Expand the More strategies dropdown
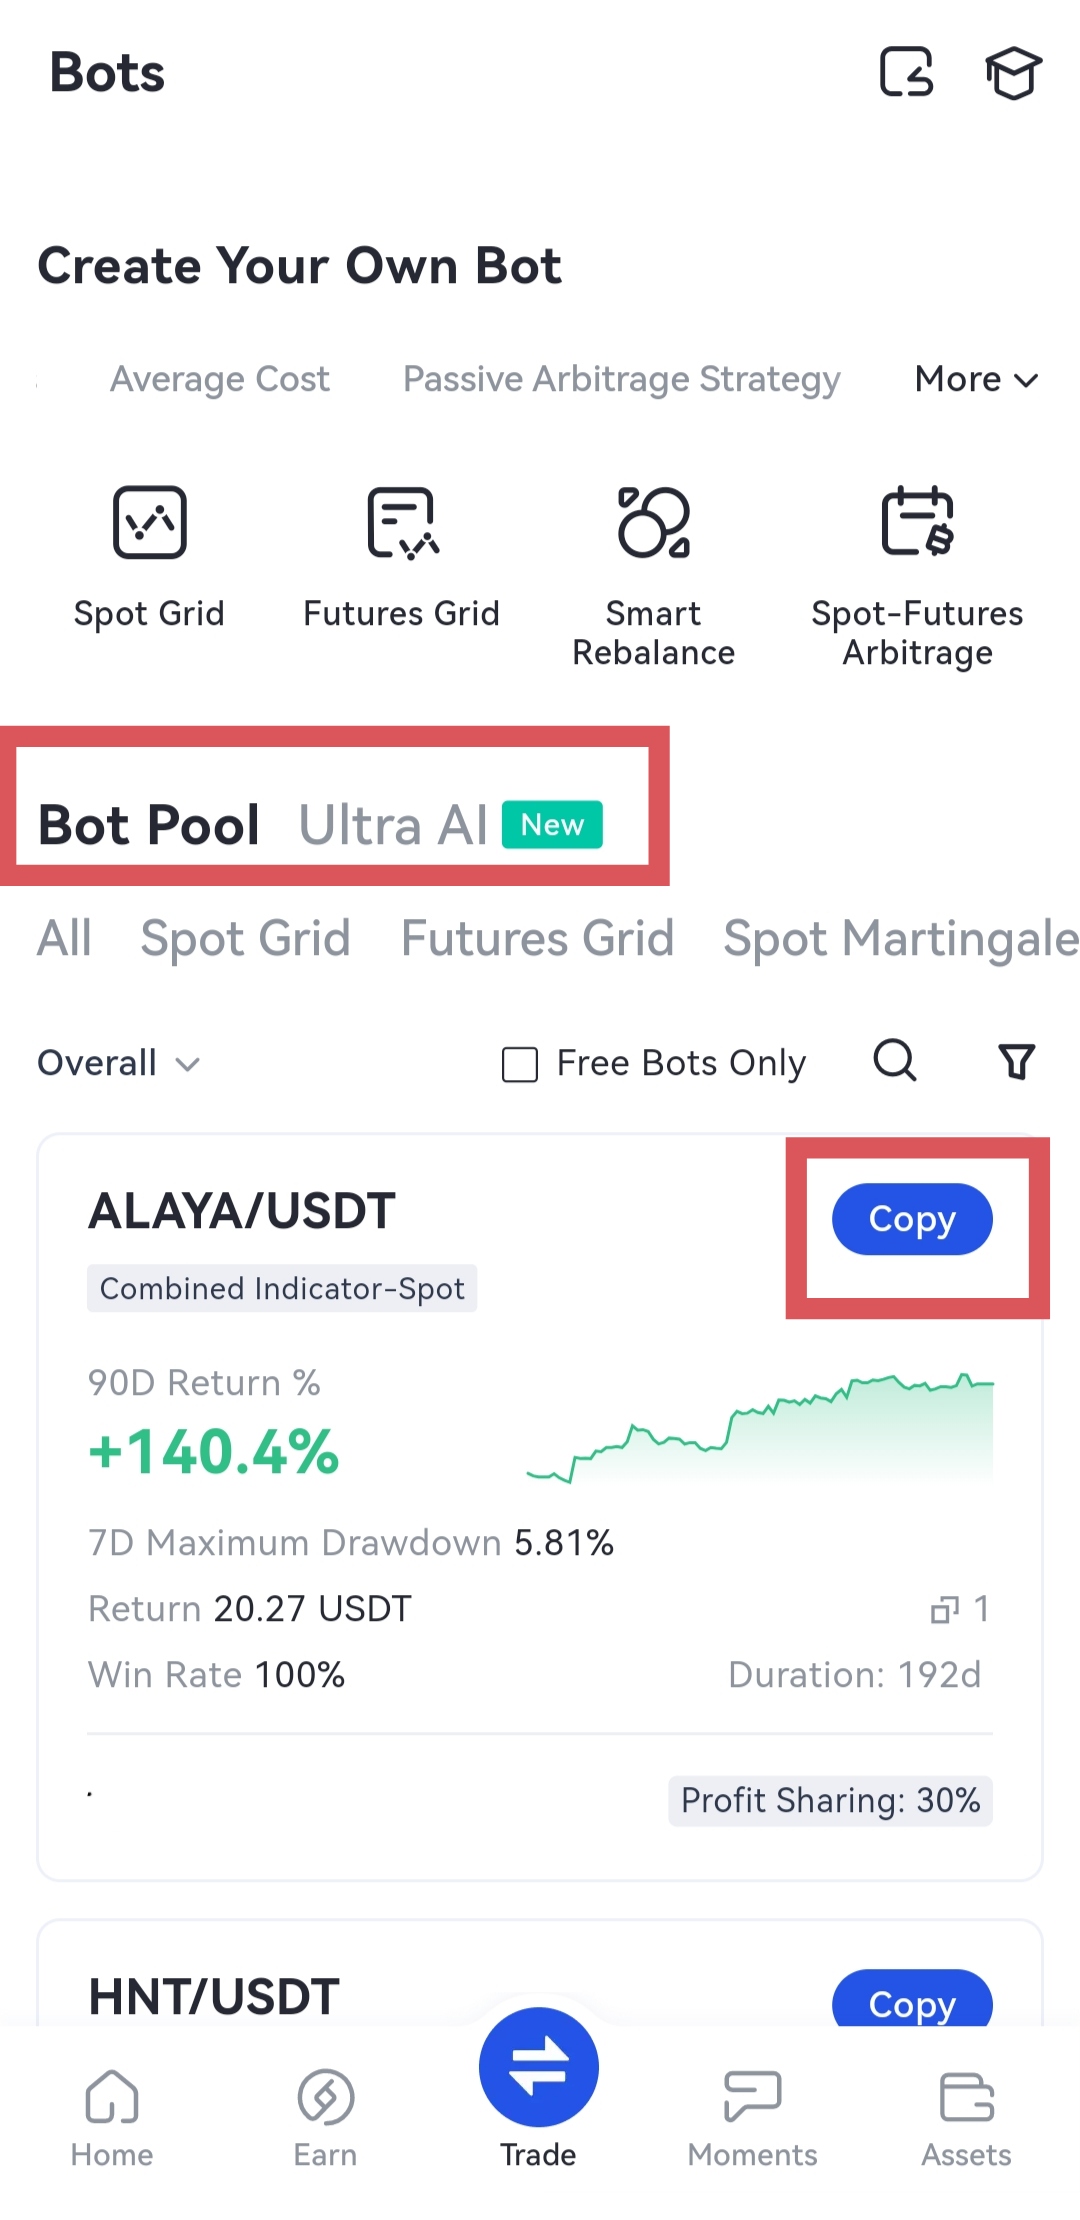Viewport: 1080px width, 2220px height. click(976, 379)
